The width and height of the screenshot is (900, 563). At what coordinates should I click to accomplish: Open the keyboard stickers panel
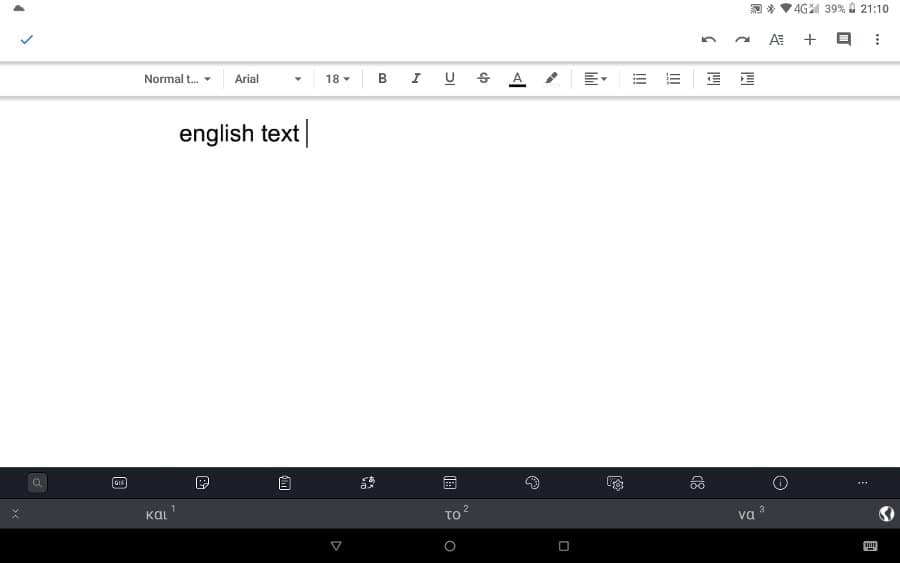202,483
